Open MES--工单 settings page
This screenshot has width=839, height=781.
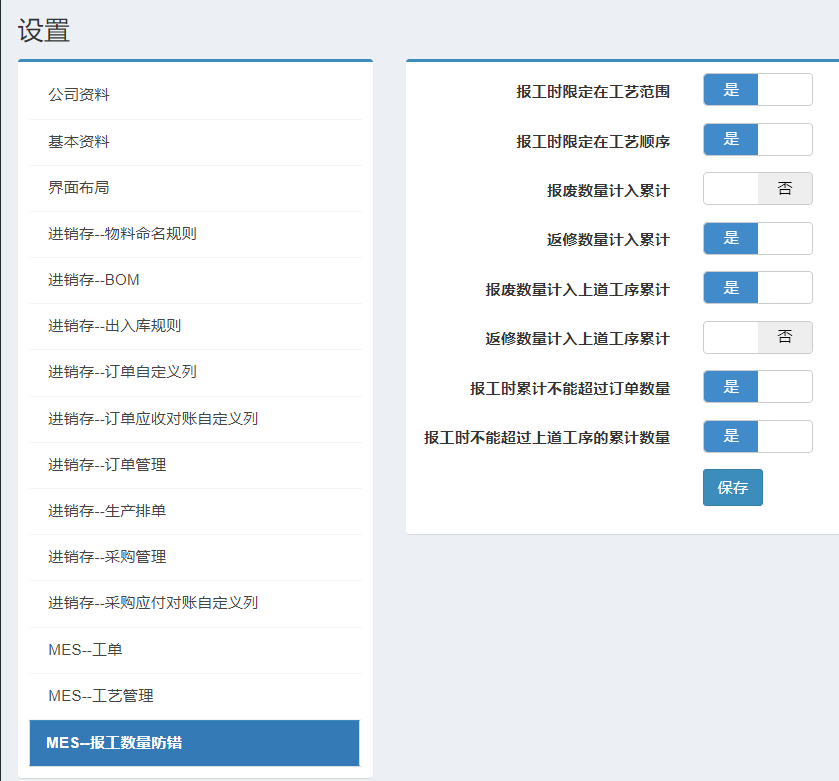click(85, 650)
